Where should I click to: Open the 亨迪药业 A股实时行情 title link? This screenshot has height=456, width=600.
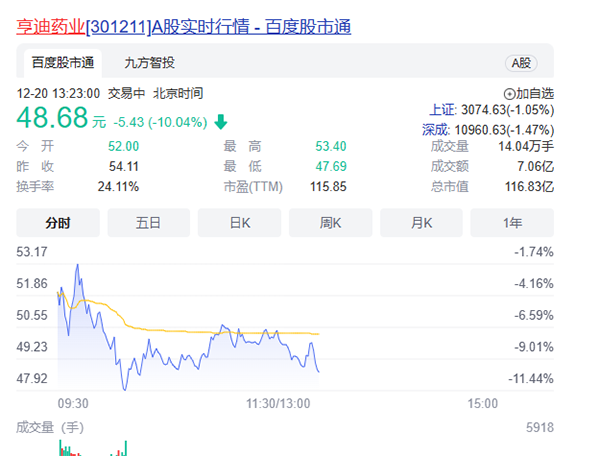pos(183,24)
